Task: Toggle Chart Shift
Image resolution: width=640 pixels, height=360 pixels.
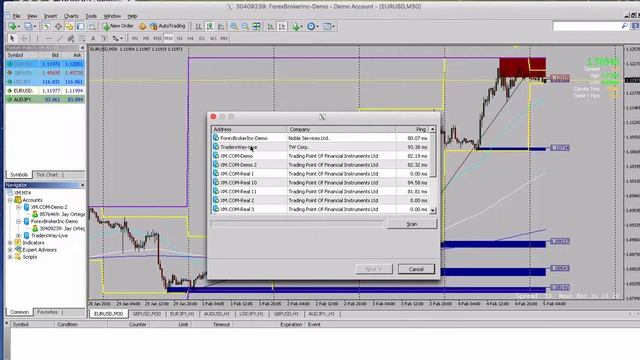Action: pos(282,26)
